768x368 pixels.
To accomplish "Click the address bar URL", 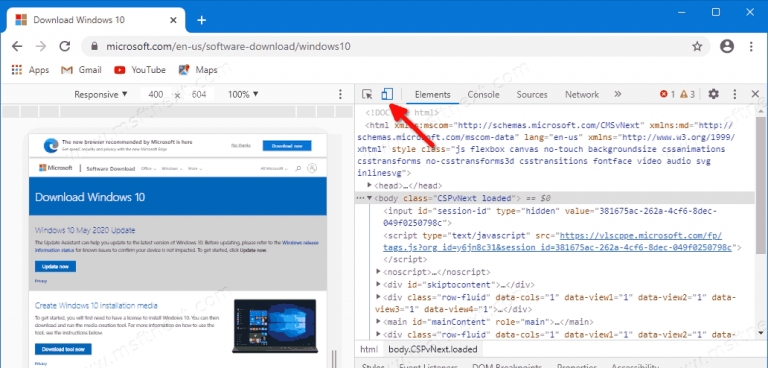I will tap(228, 47).
